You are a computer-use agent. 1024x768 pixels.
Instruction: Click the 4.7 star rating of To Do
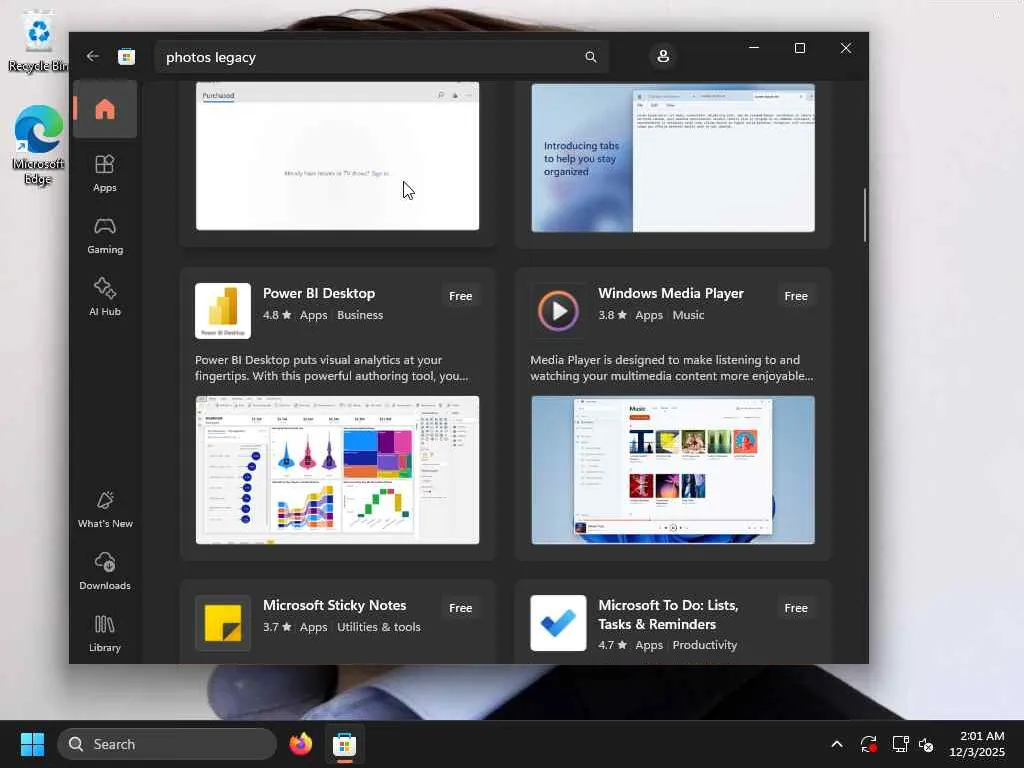[613, 645]
